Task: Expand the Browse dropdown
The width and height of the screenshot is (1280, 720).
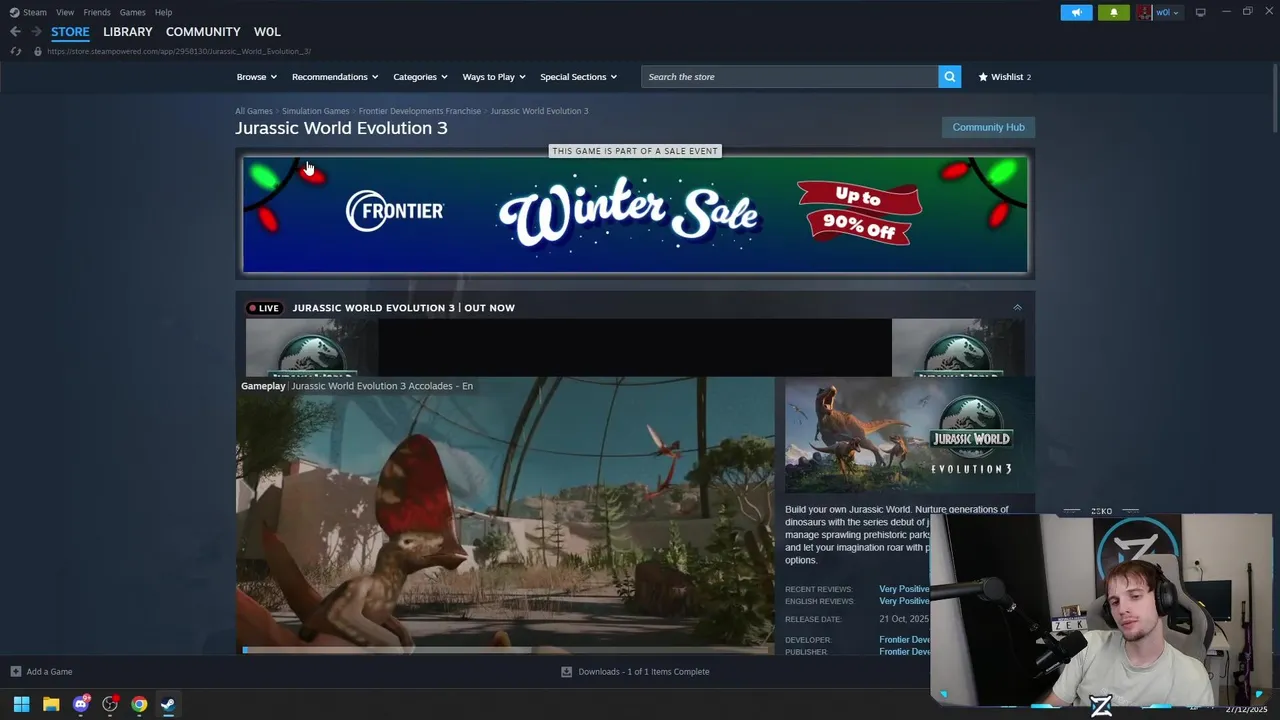Action: point(257,77)
